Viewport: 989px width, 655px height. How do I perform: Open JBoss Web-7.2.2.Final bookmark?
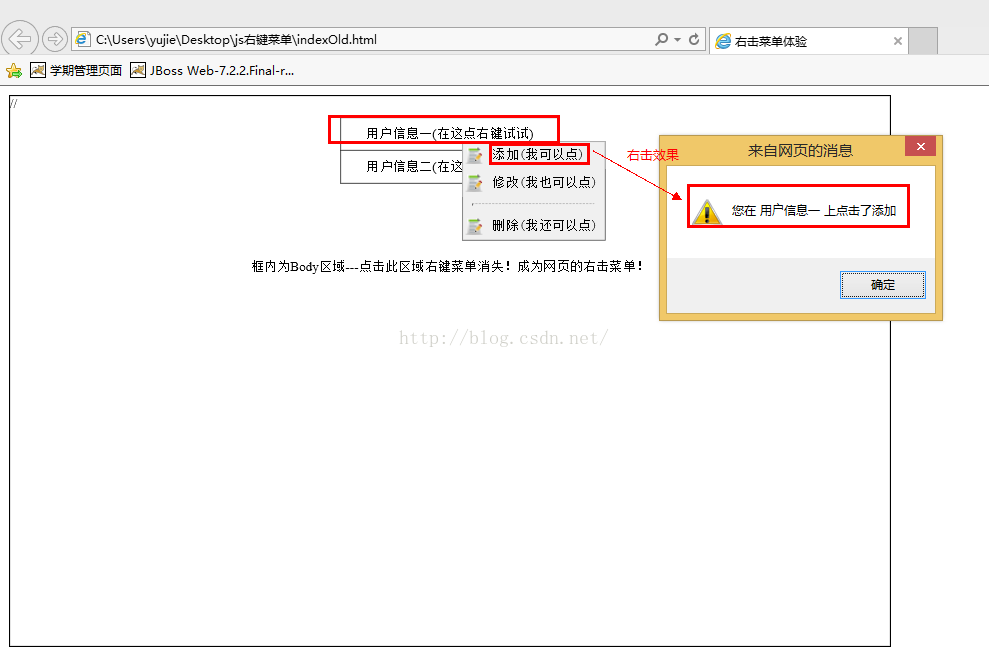(213, 71)
